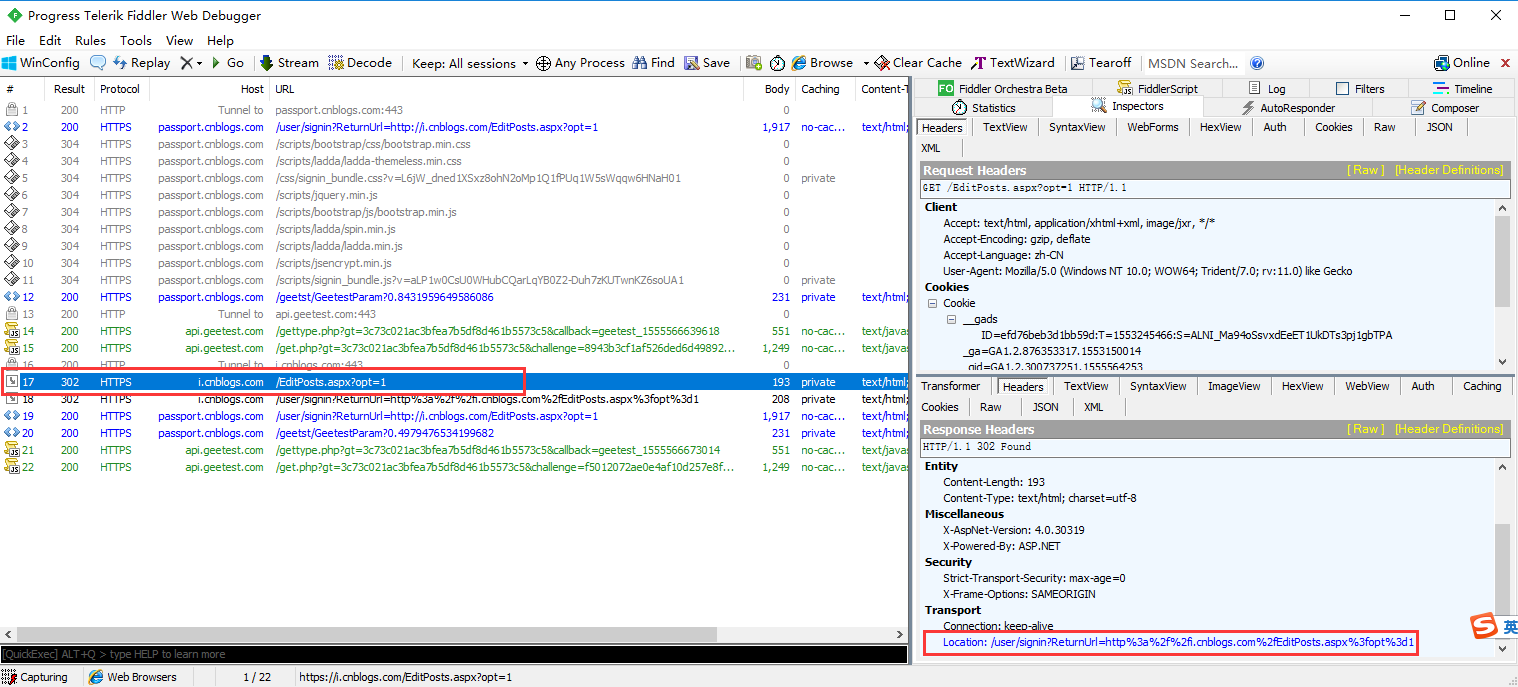Screen dimensions: 1518x687
Task: Select the response Caching tab
Action: (1482, 386)
